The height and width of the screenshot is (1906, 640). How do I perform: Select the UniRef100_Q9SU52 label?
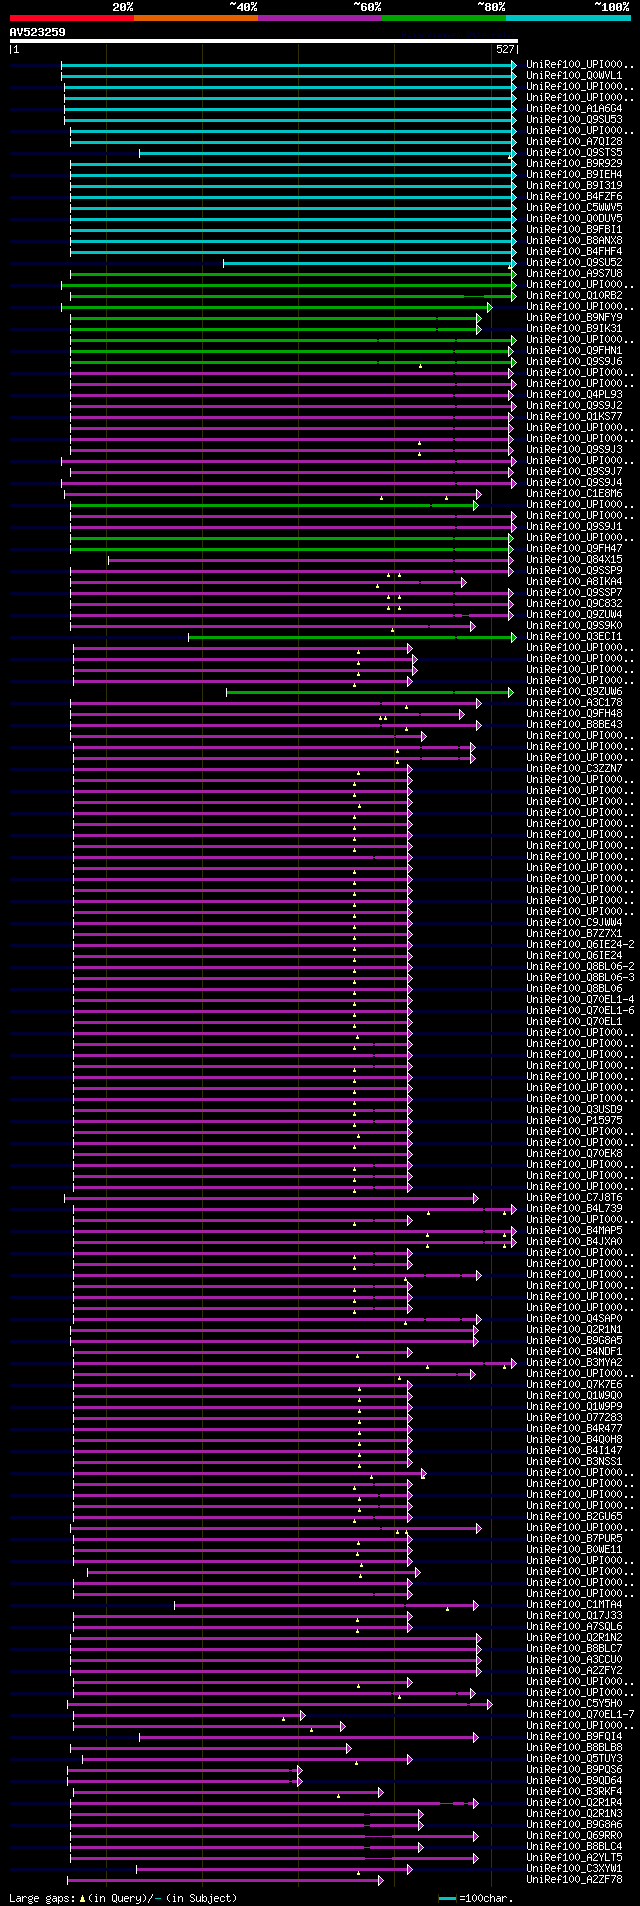pyautogui.click(x=574, y=262)
